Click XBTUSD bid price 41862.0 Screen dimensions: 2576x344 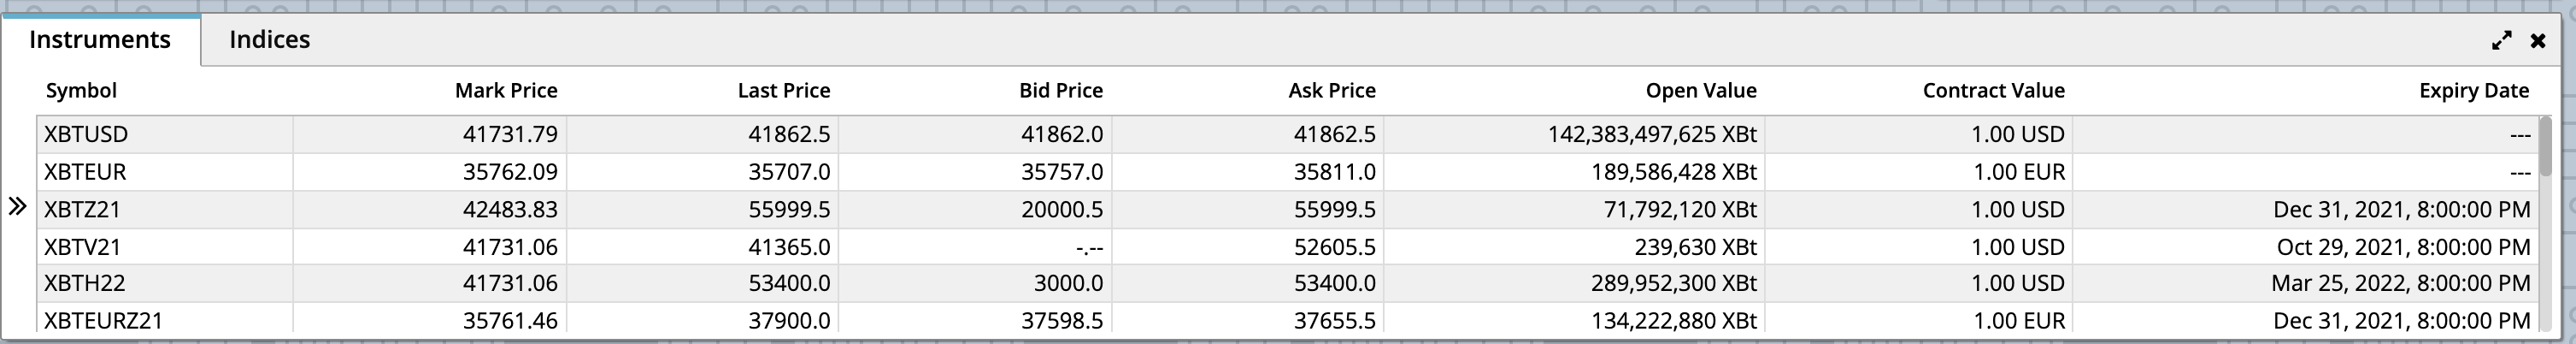tap(1062, 134)
